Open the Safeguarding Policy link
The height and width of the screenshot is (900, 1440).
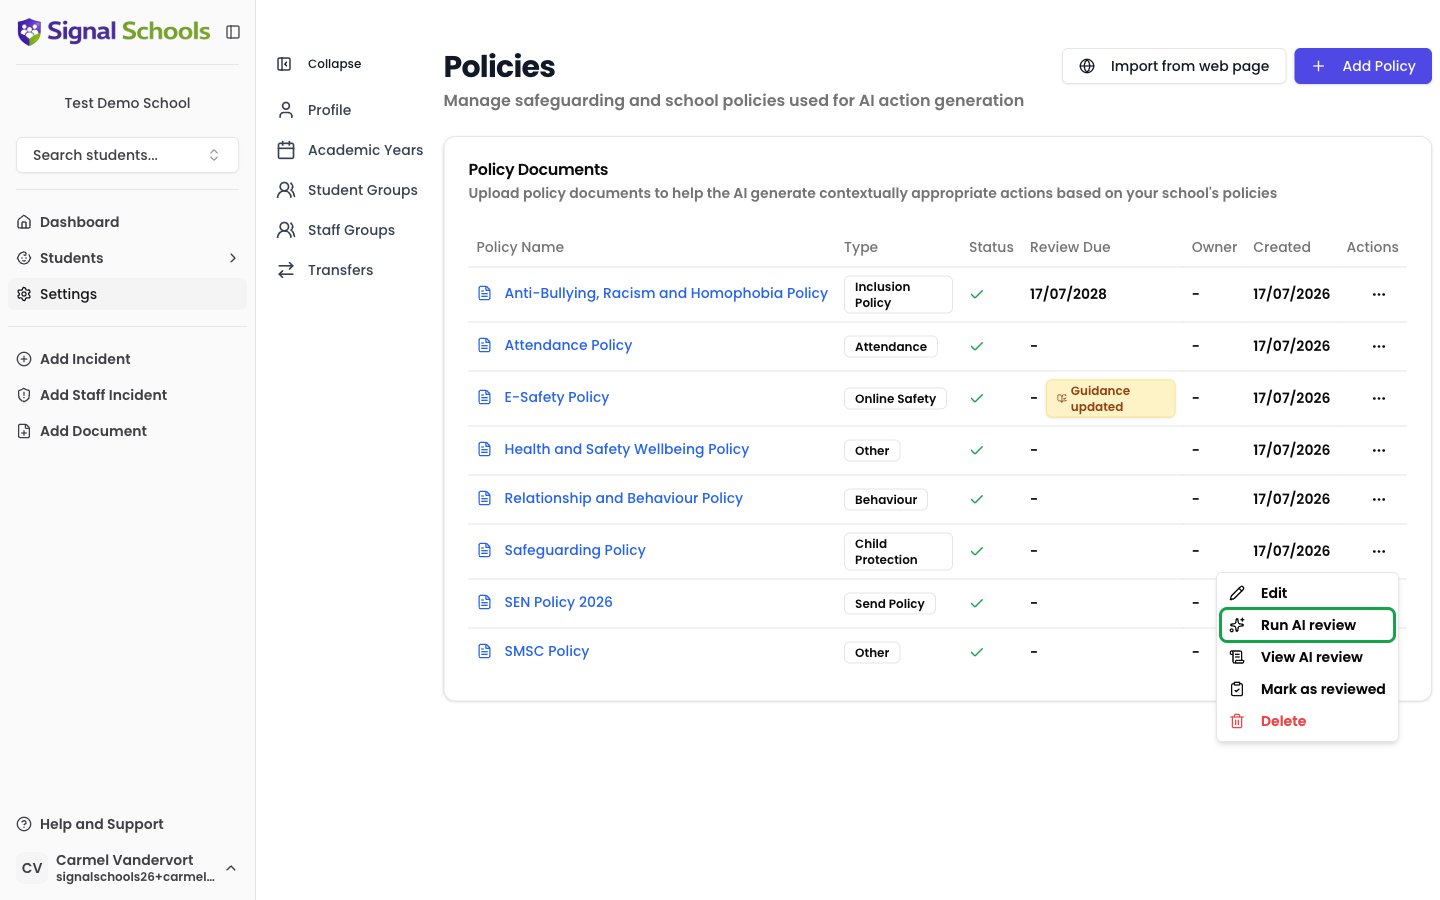pos(575,550)
